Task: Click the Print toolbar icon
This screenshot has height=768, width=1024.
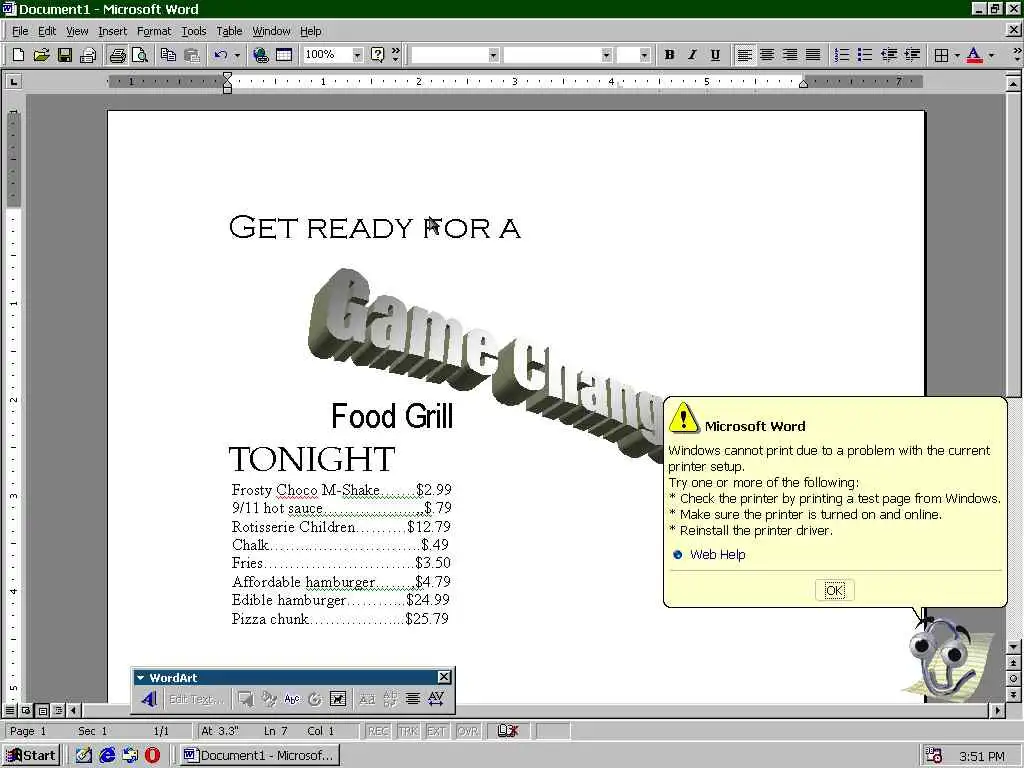Action: click(118, 55)
